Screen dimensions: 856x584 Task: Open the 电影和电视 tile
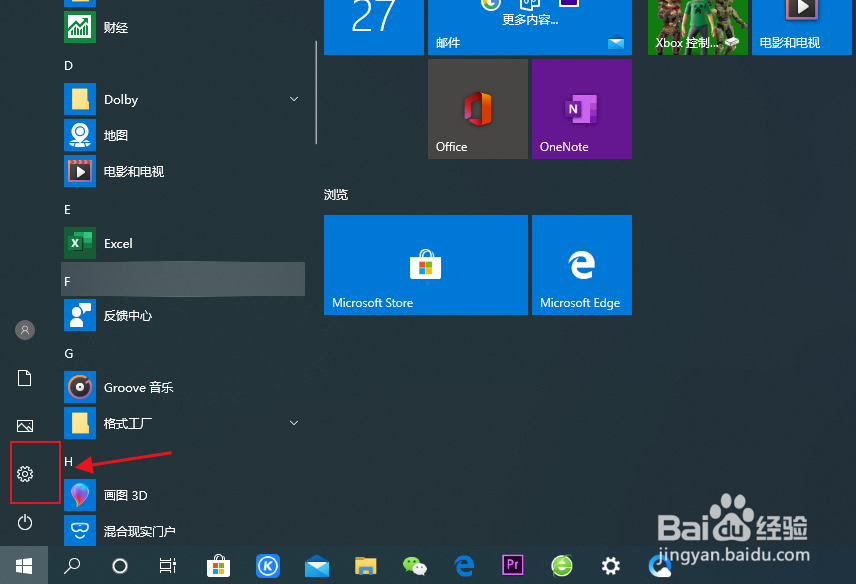[x=802, y=27]
